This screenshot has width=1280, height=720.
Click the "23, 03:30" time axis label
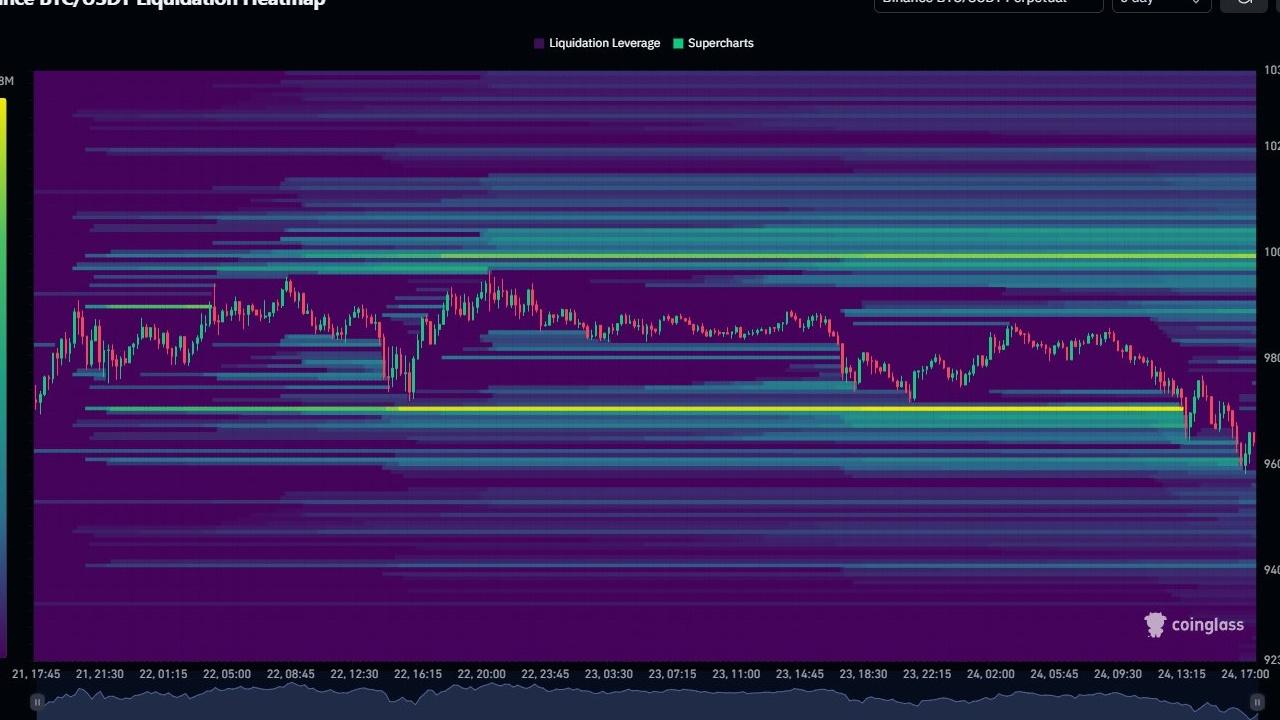(609, 674)
